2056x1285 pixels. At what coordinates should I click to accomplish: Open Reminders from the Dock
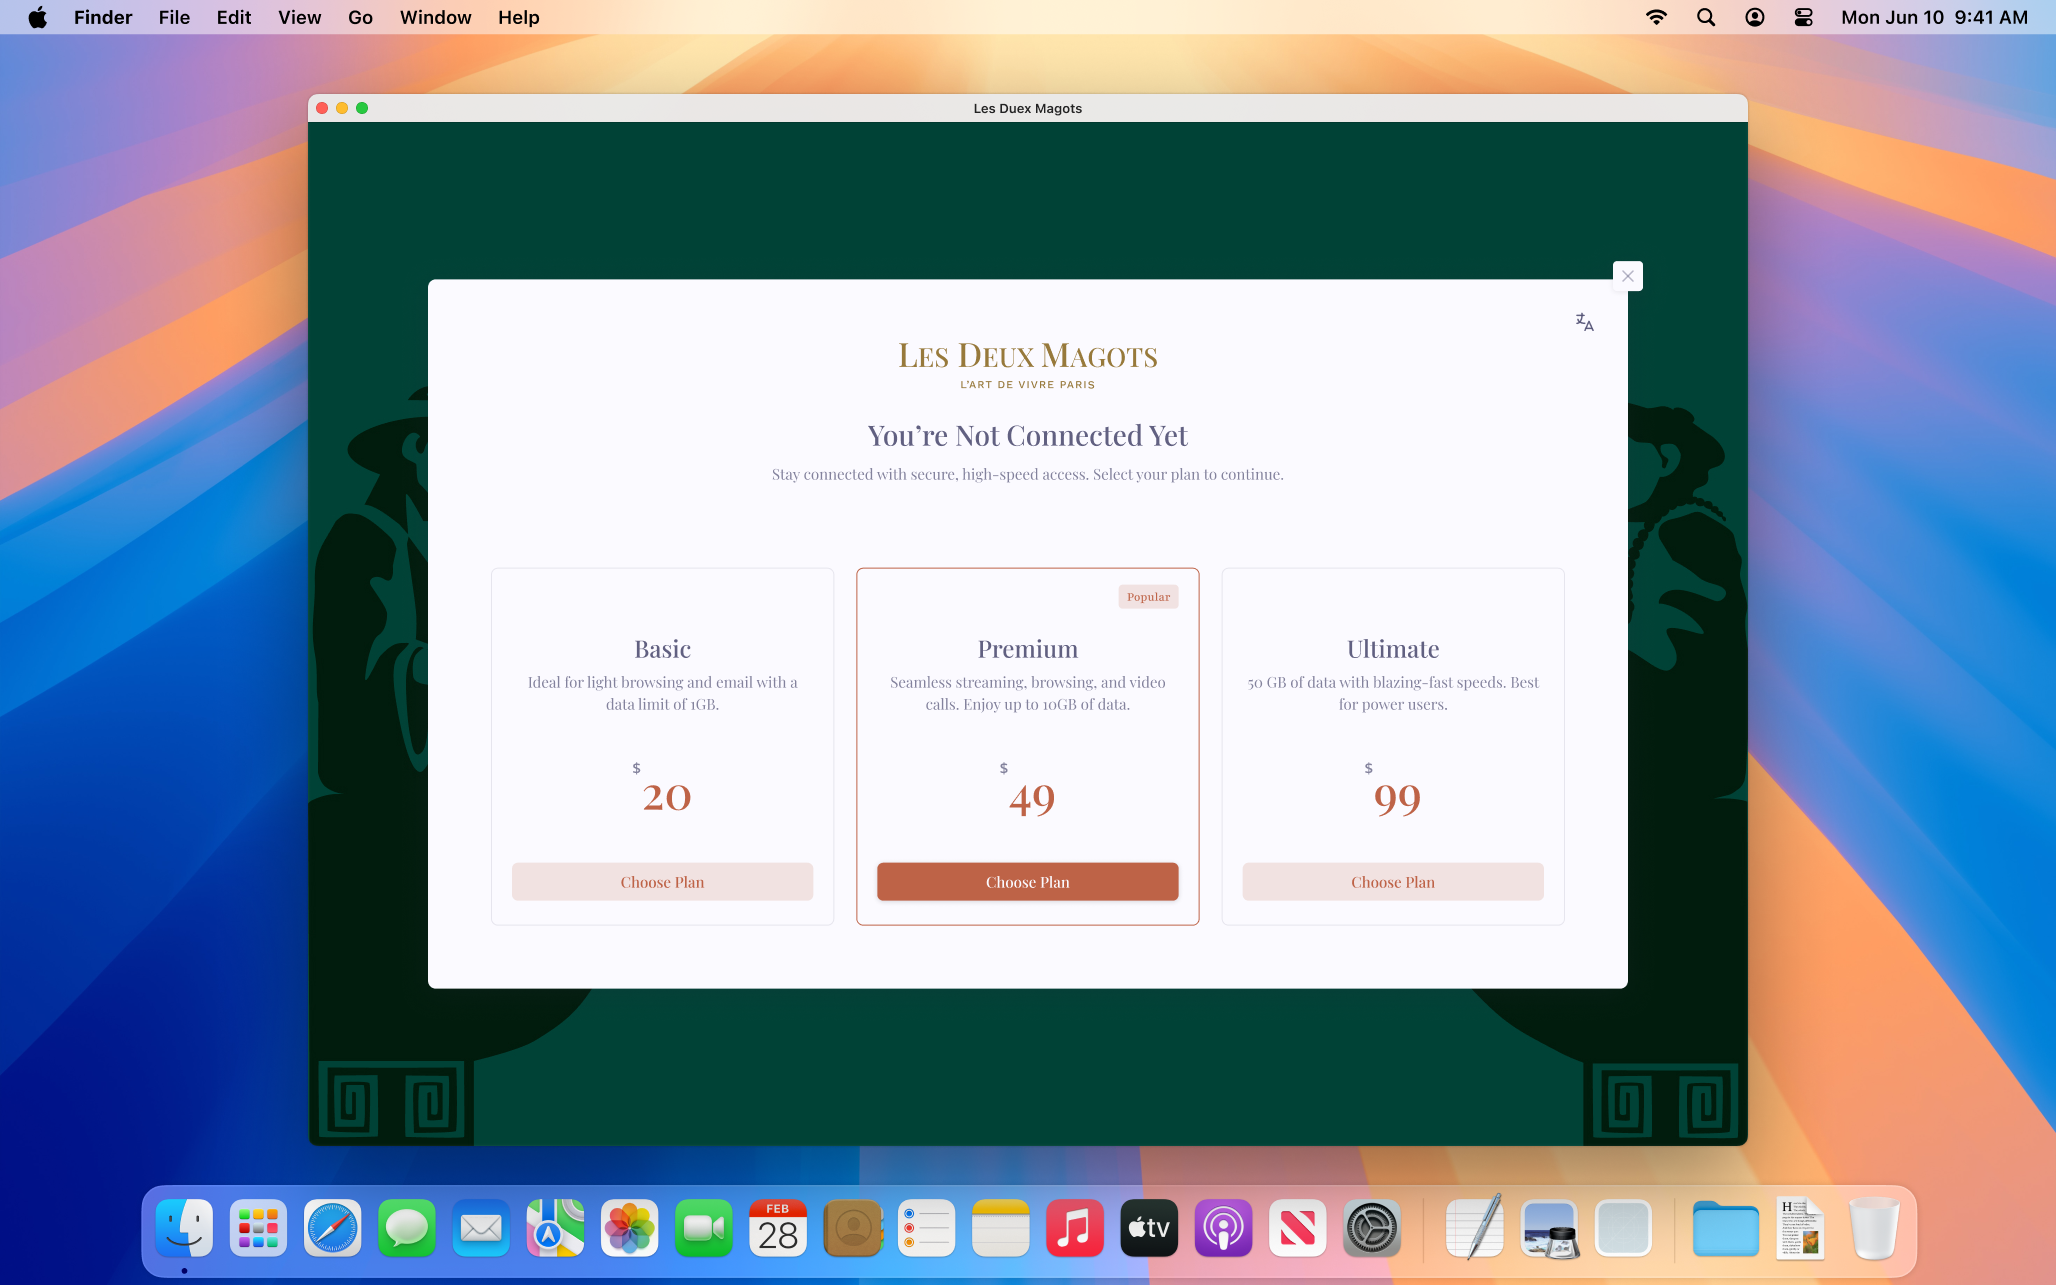pyautogui.click(x=926, y=1228)
